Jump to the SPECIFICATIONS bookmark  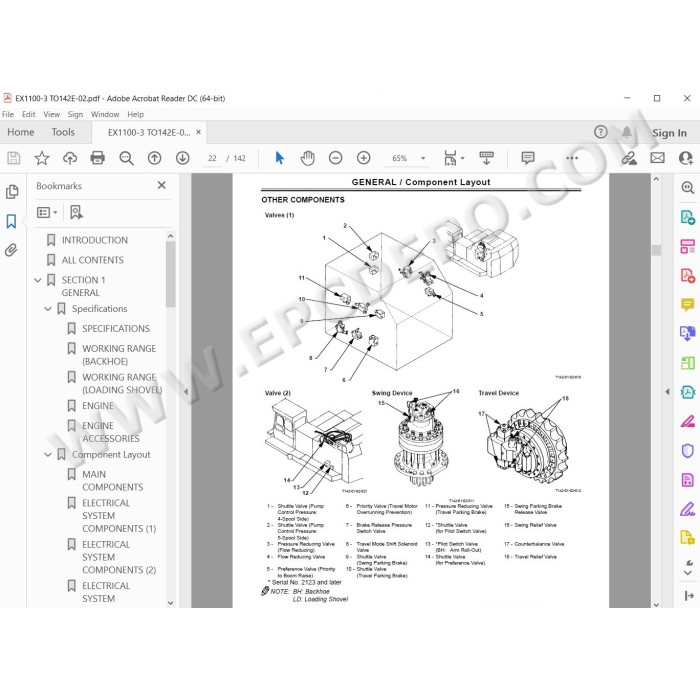click(116, 329)
